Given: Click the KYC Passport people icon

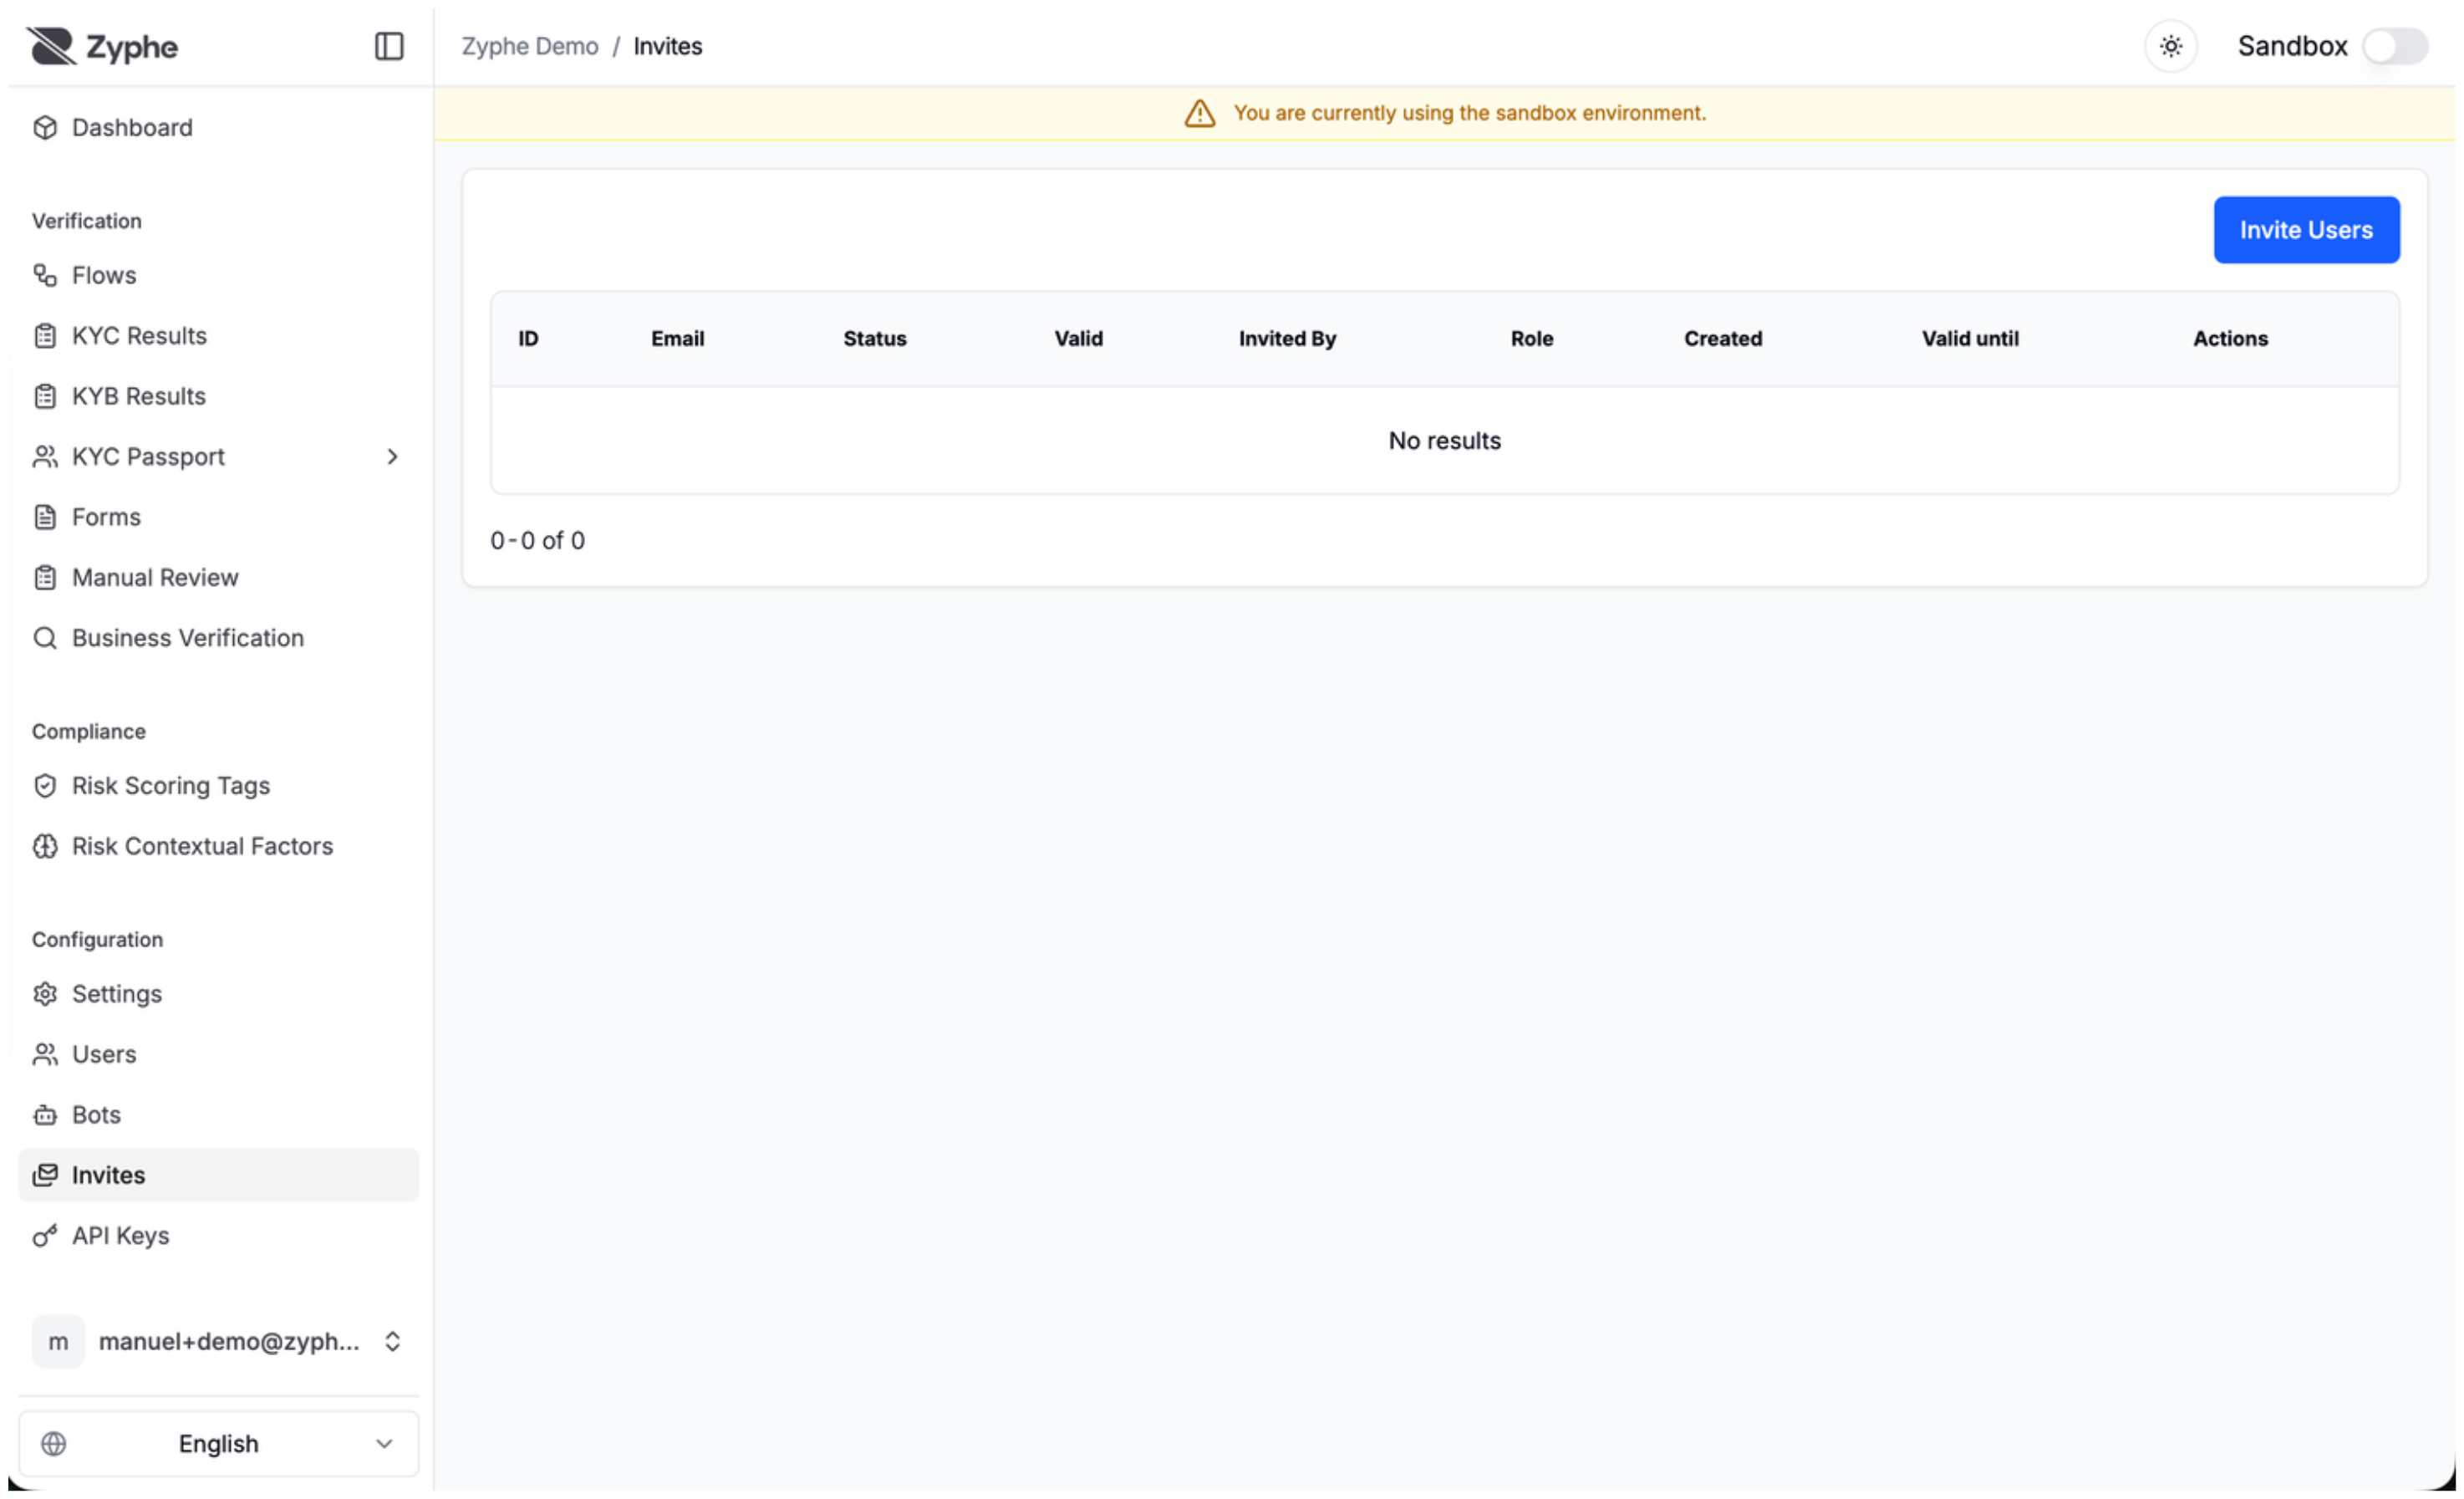Looking at the screenshot, I should coord(45,457).
